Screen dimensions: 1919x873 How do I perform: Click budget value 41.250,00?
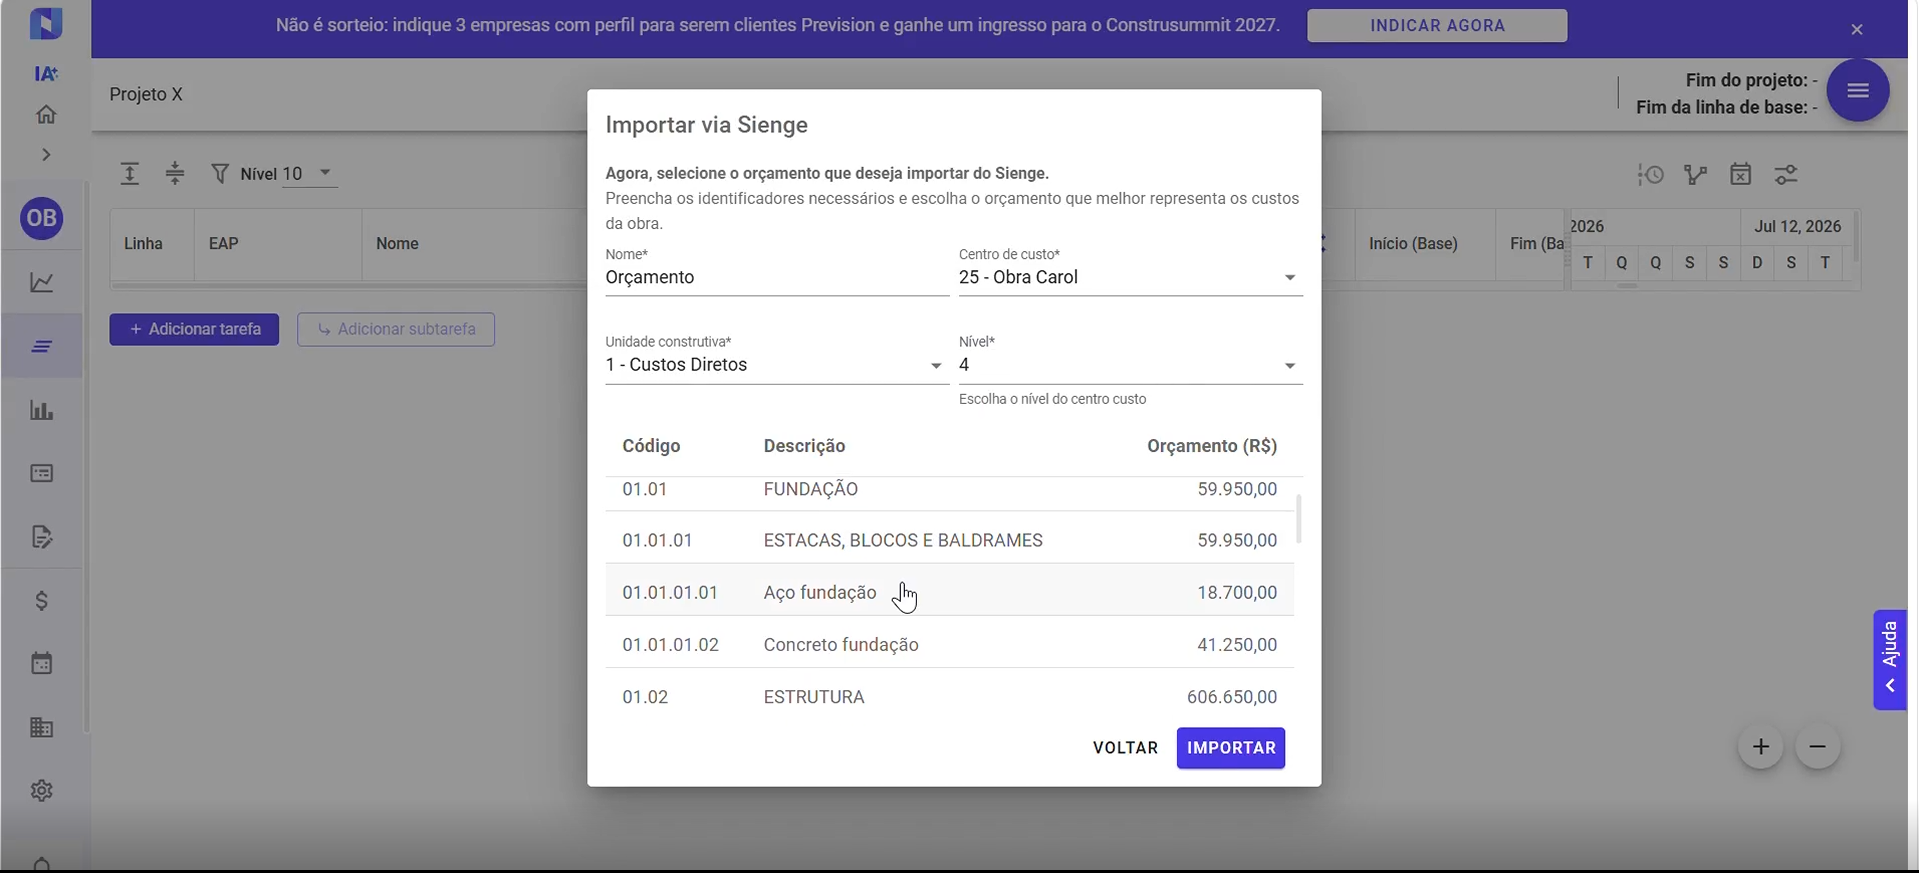click(x=1237, y=645)
